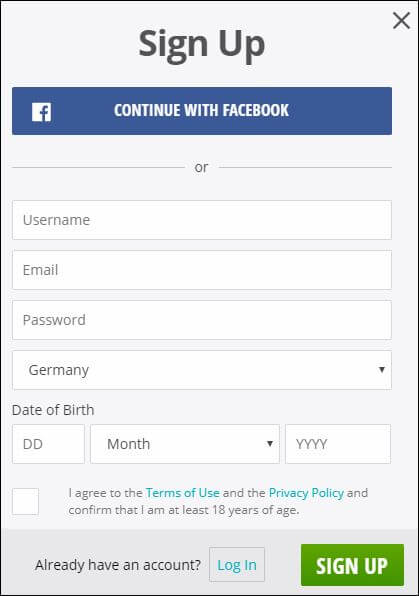The image size is (419, 596).
Task: Select the Email text box
Action: 202,270
